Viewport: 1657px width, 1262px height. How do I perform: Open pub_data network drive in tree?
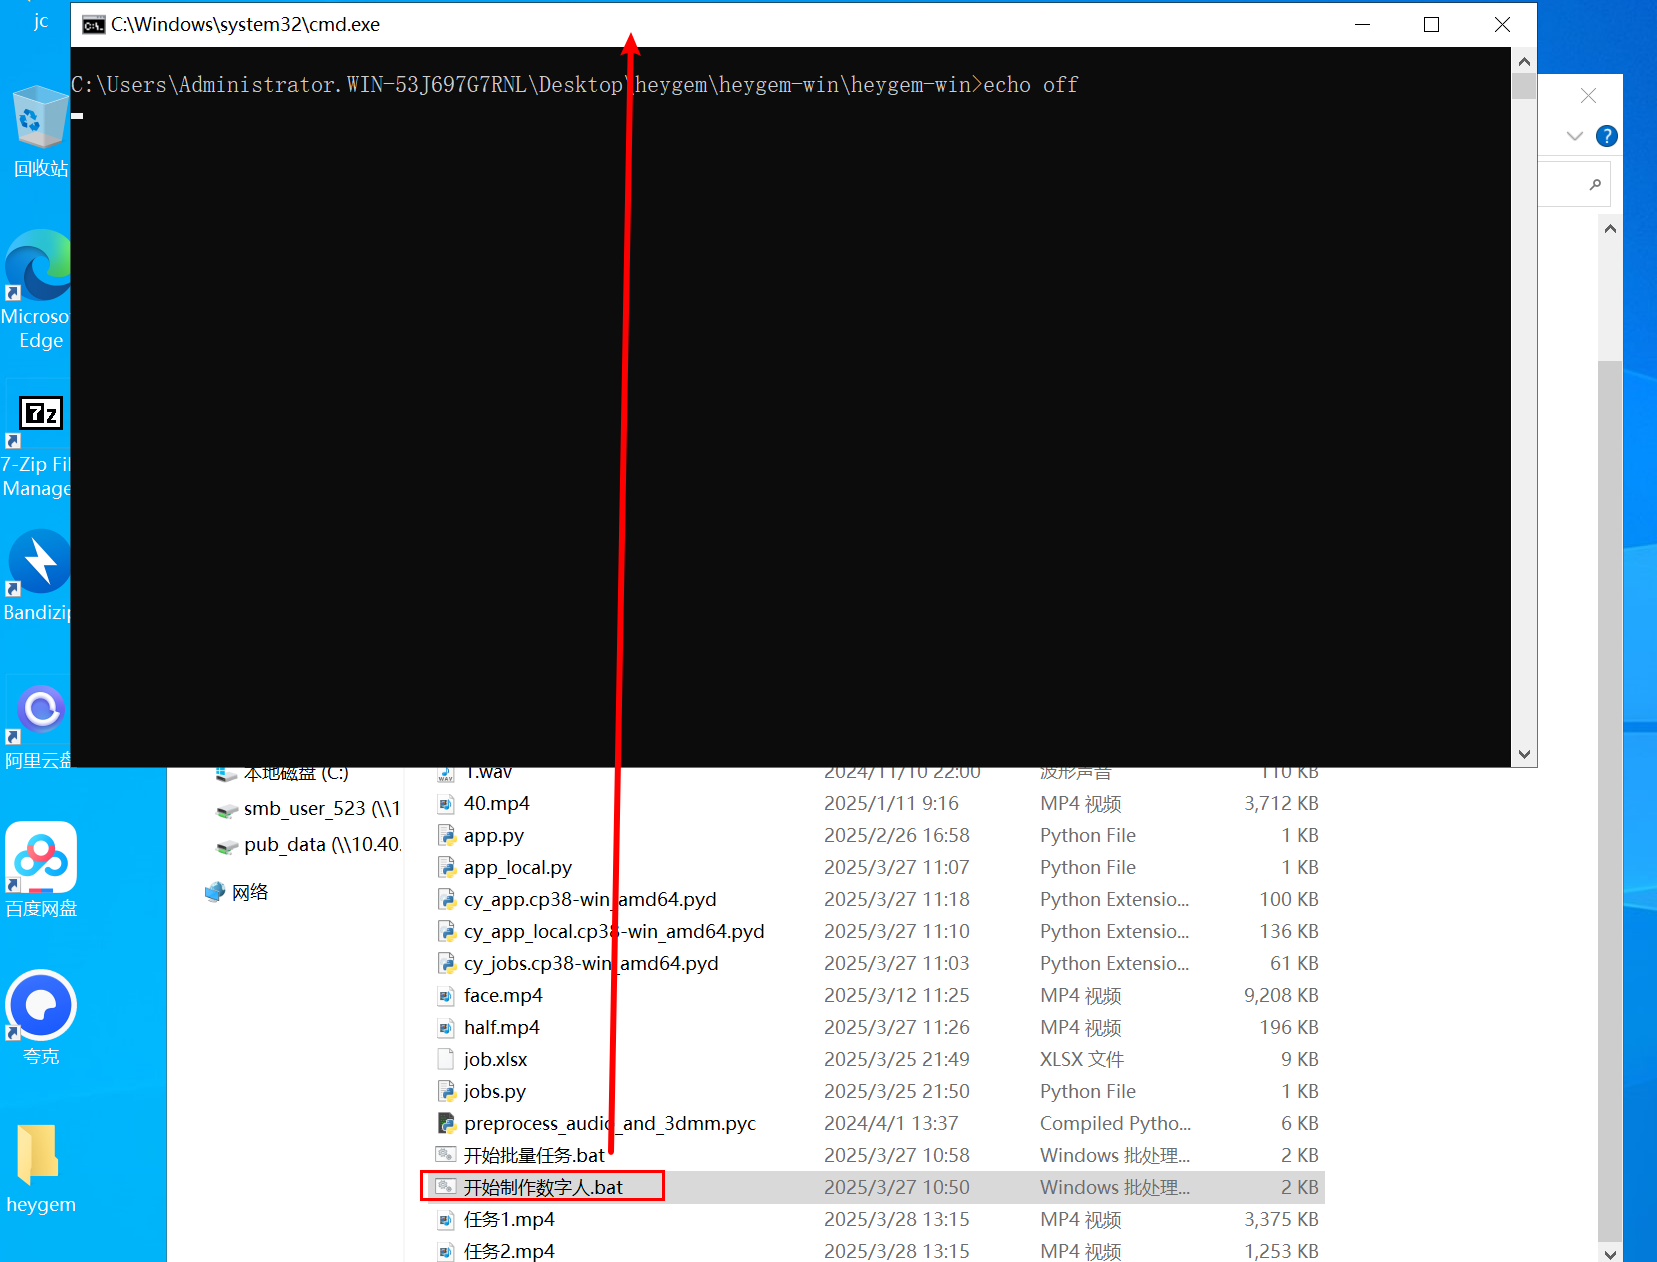click(308, 845)
